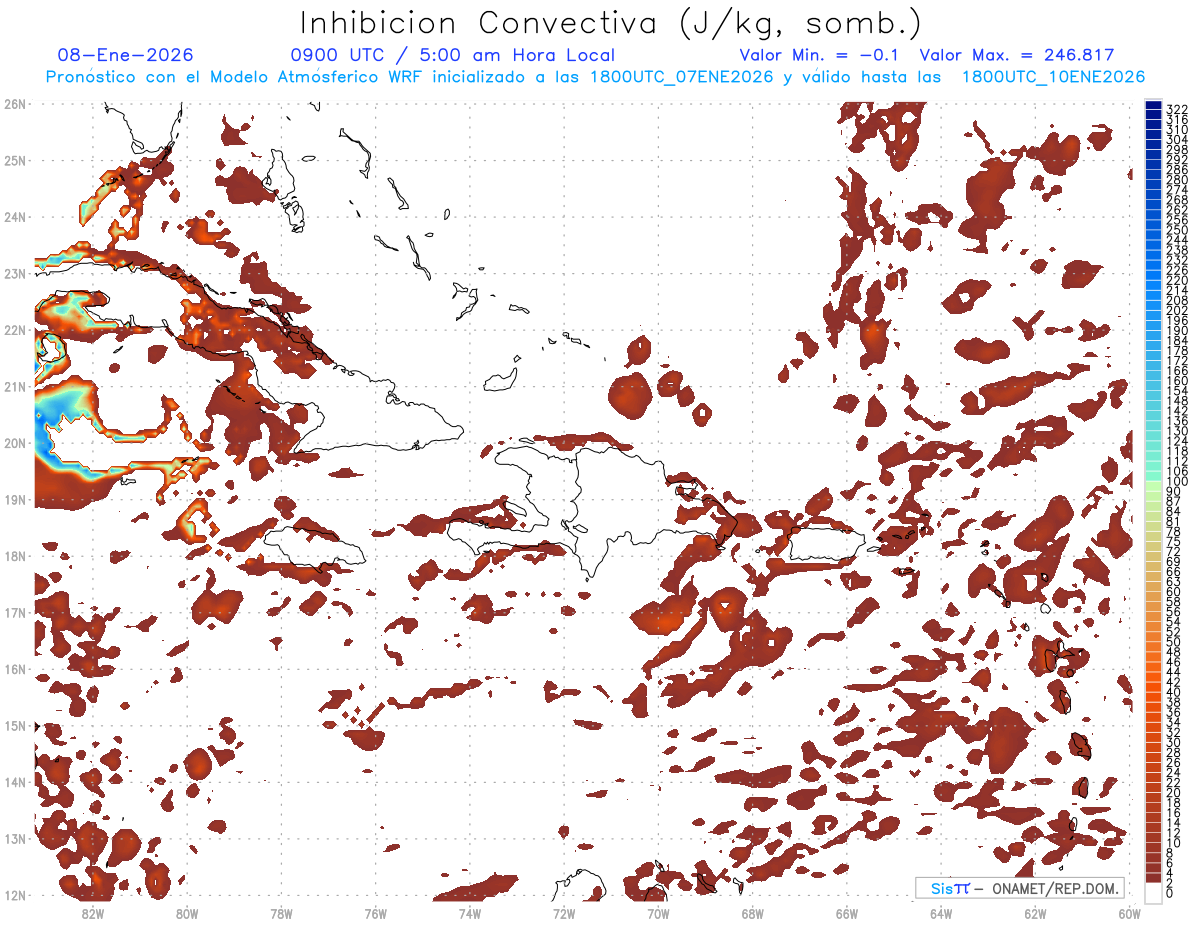Click the title "Inhibicion Convectiva (J/kg, somb.)"
The height and width of the screenshot is (927, 1200).
[611, 23]
